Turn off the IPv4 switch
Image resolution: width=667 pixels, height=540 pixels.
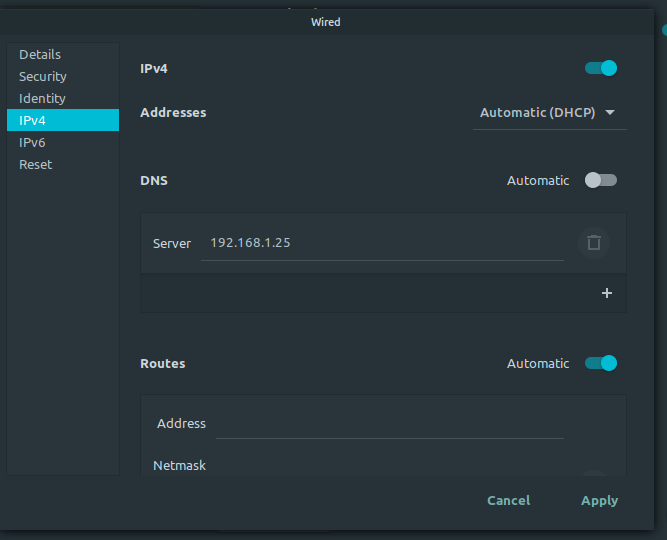tap(601, 68)
